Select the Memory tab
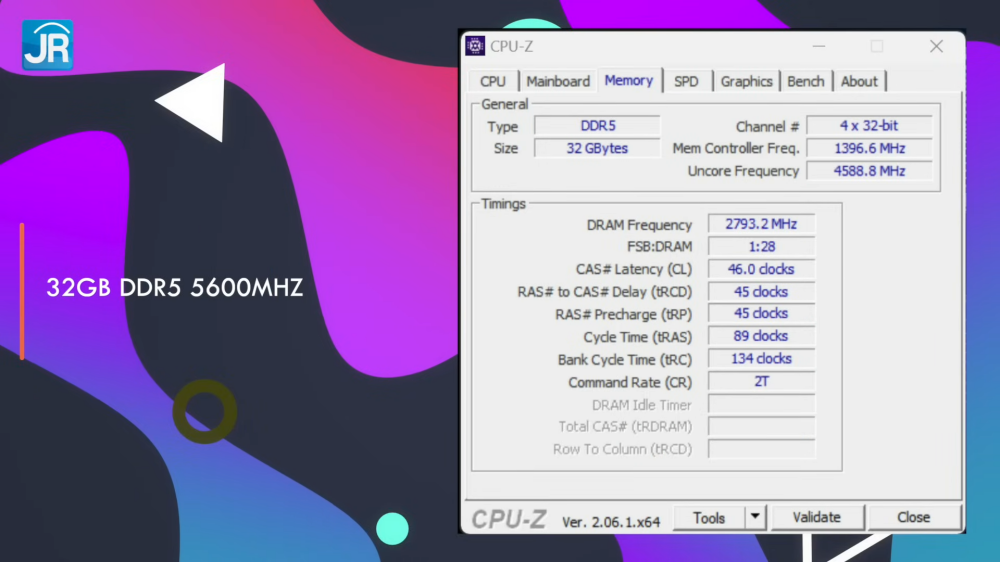 coord(628,80)
